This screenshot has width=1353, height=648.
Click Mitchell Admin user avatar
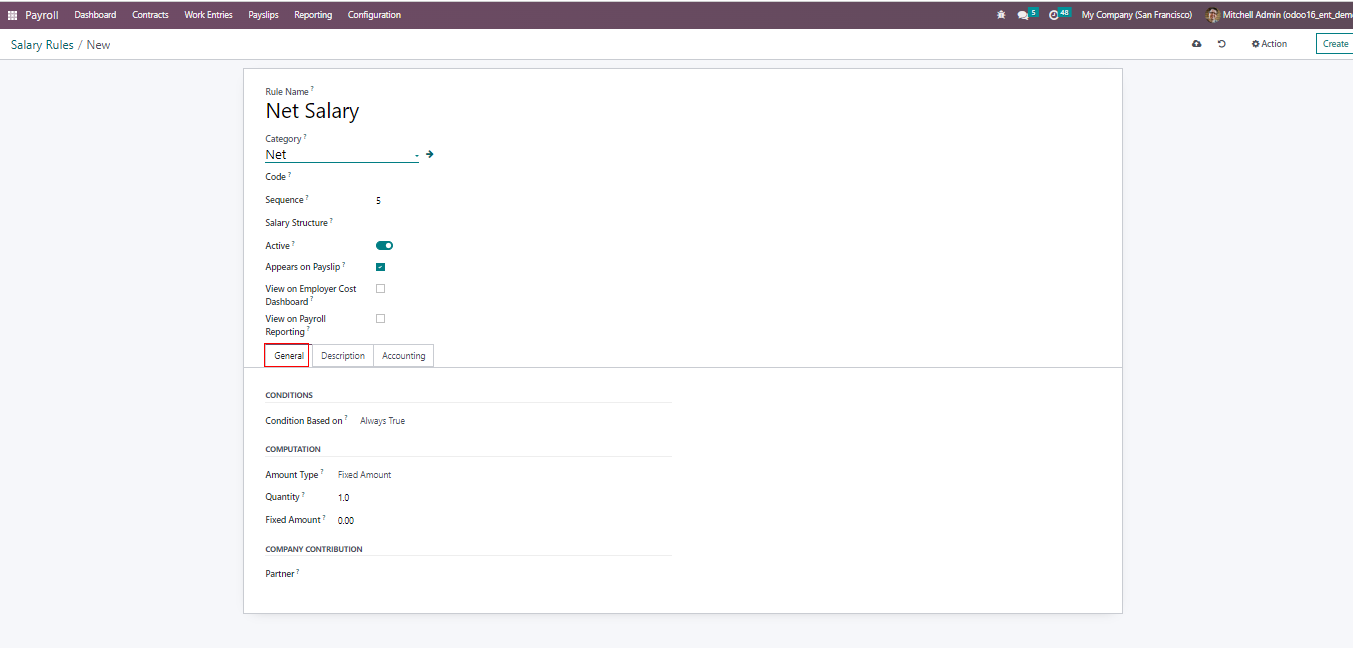point(1213,15)
